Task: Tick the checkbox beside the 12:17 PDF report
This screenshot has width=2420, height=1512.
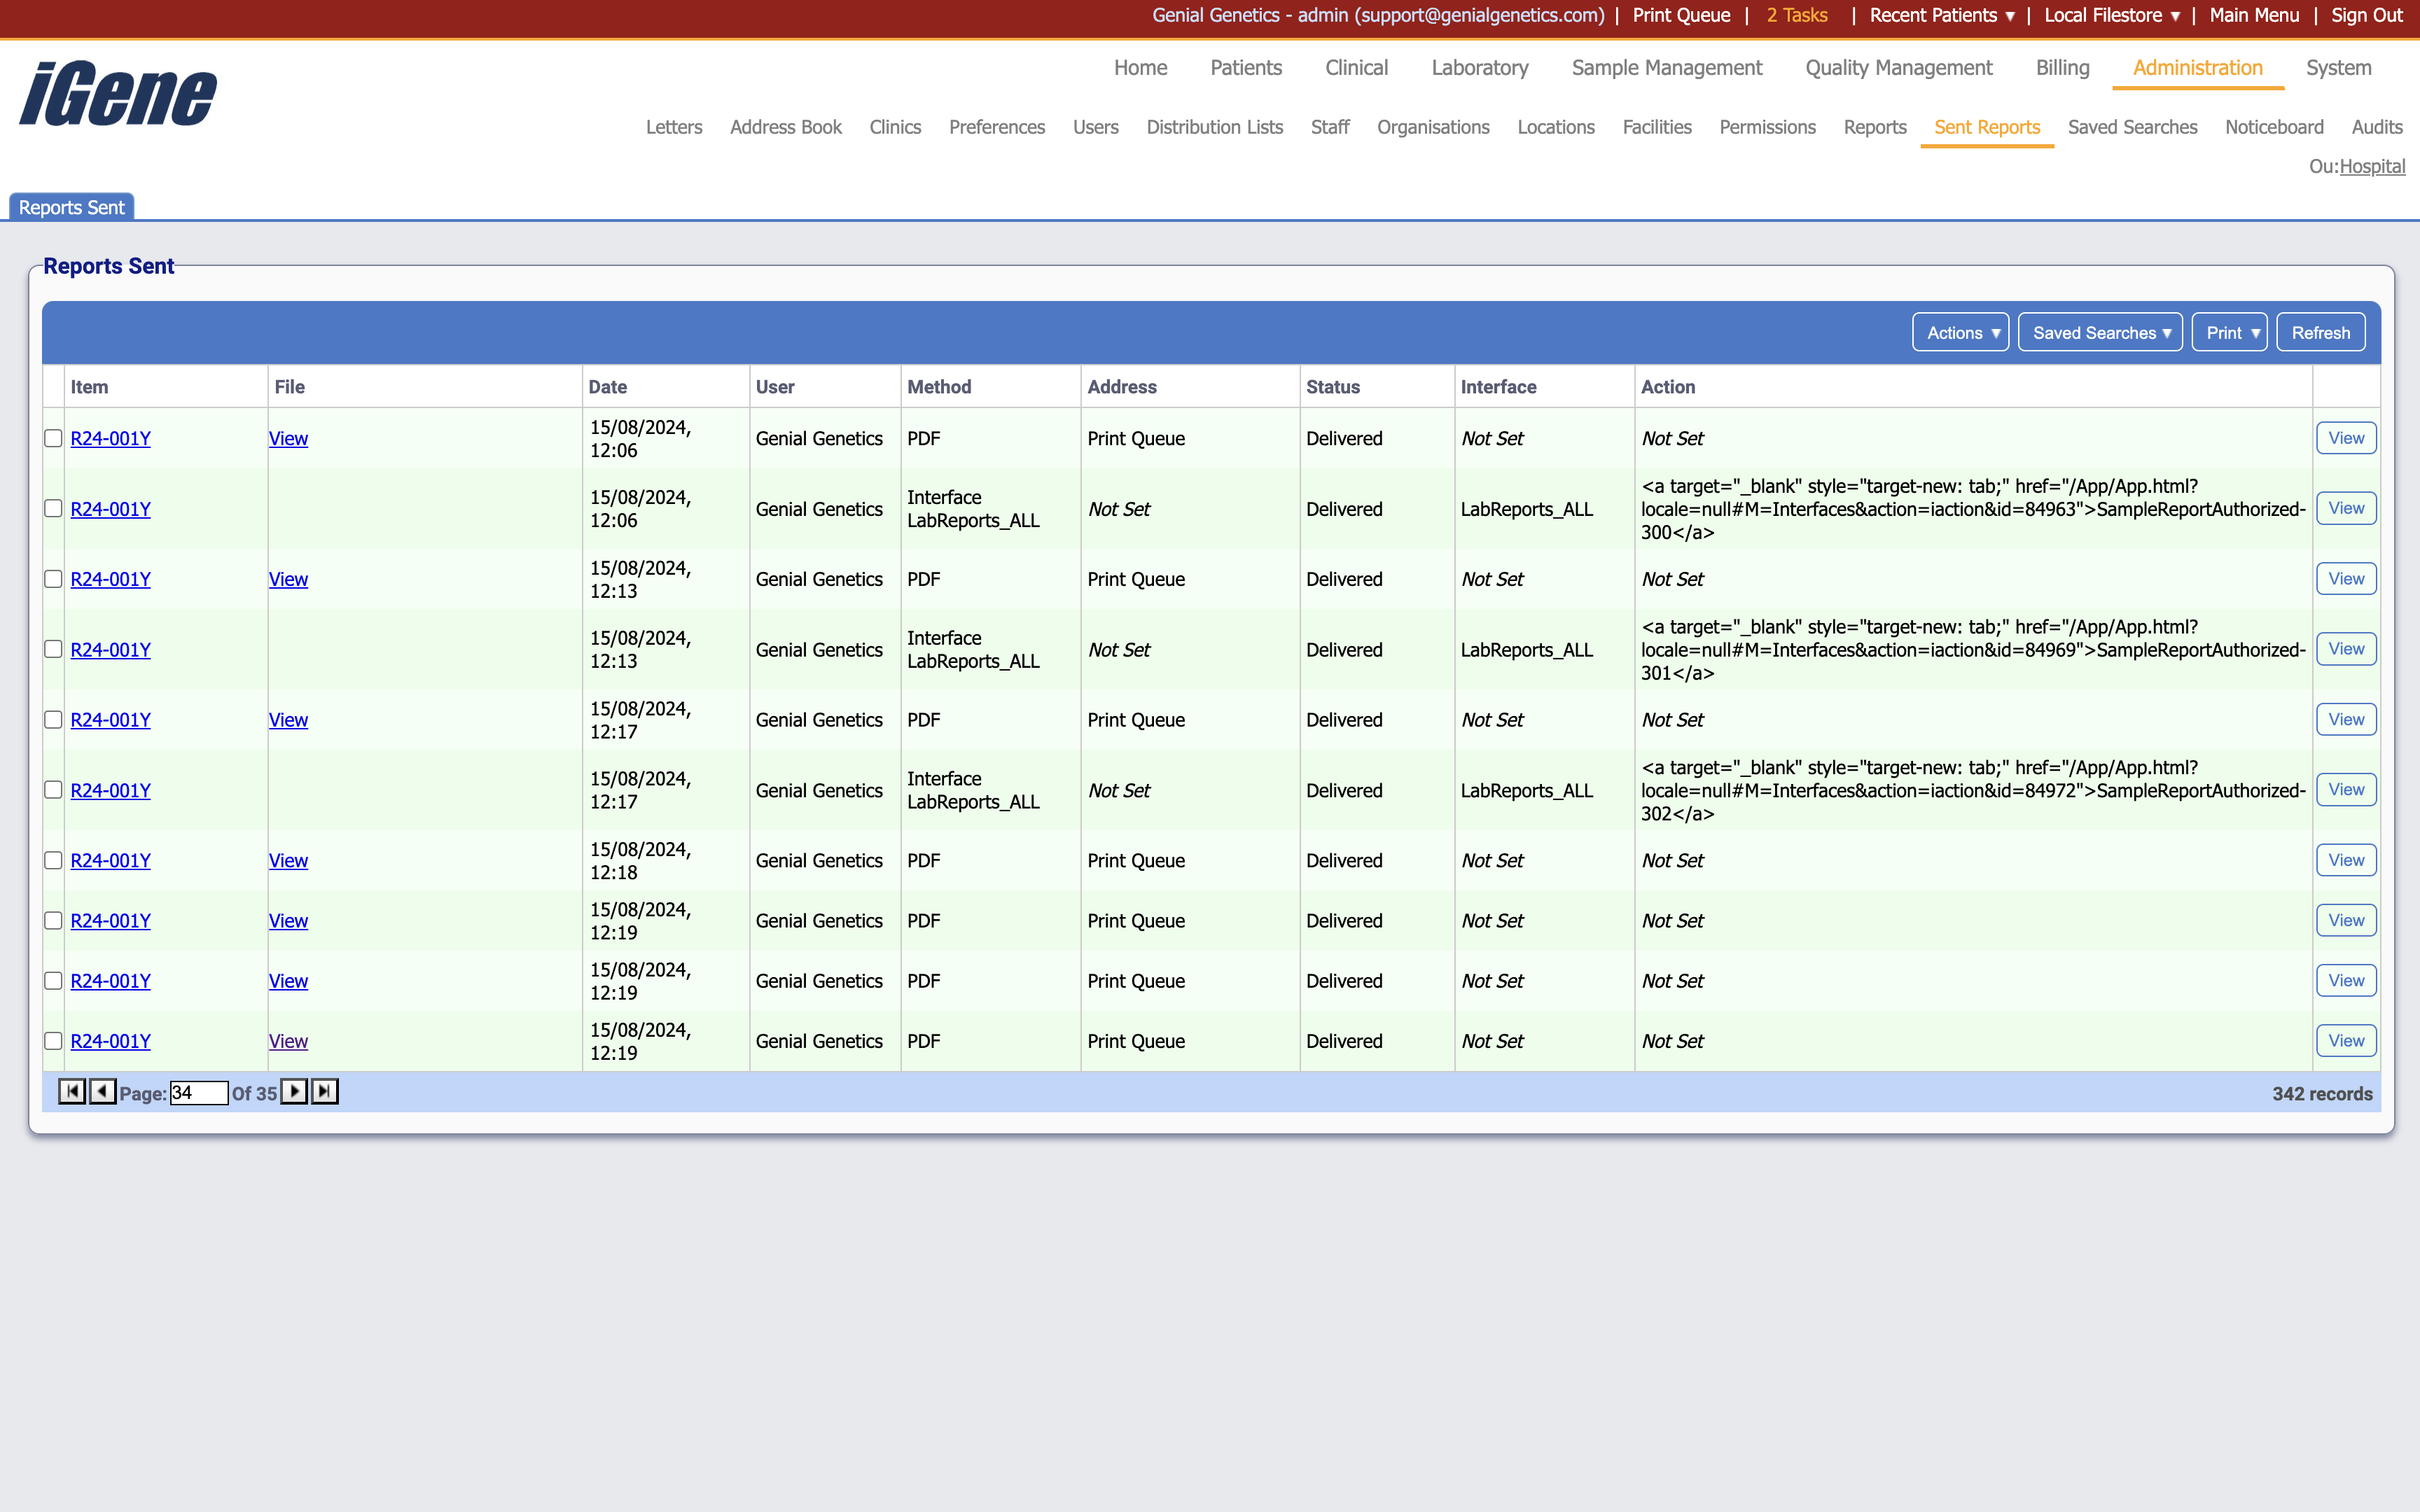Action: tap(53, 719)
